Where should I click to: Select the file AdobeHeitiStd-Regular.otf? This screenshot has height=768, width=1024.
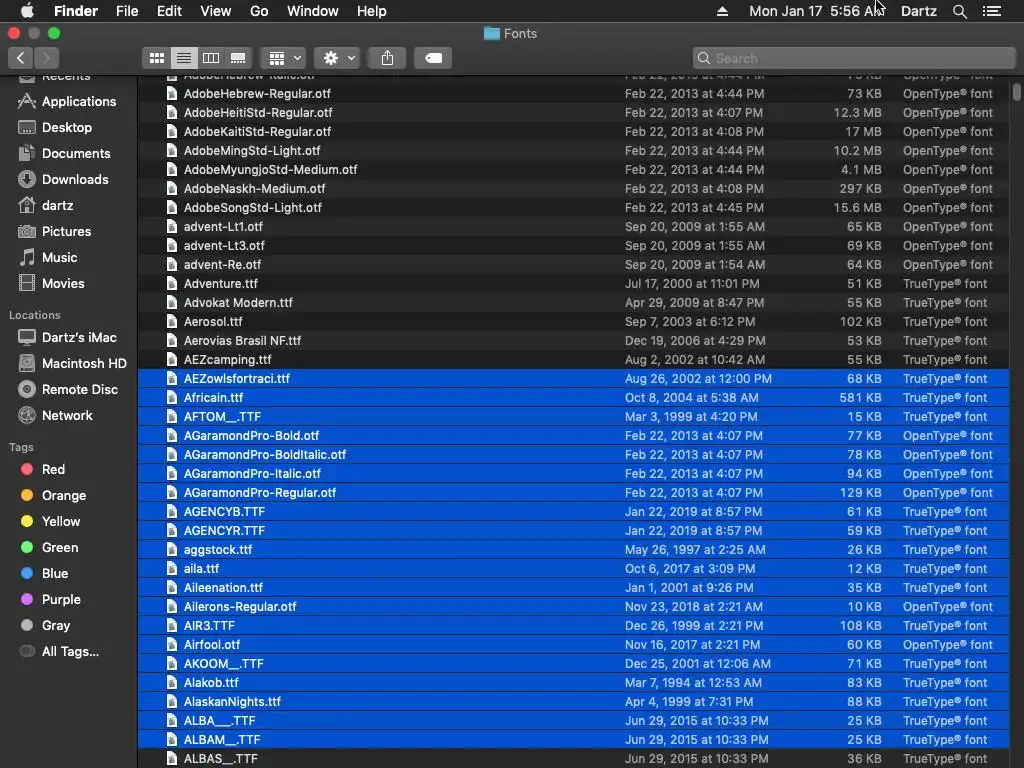pos(573,112)
